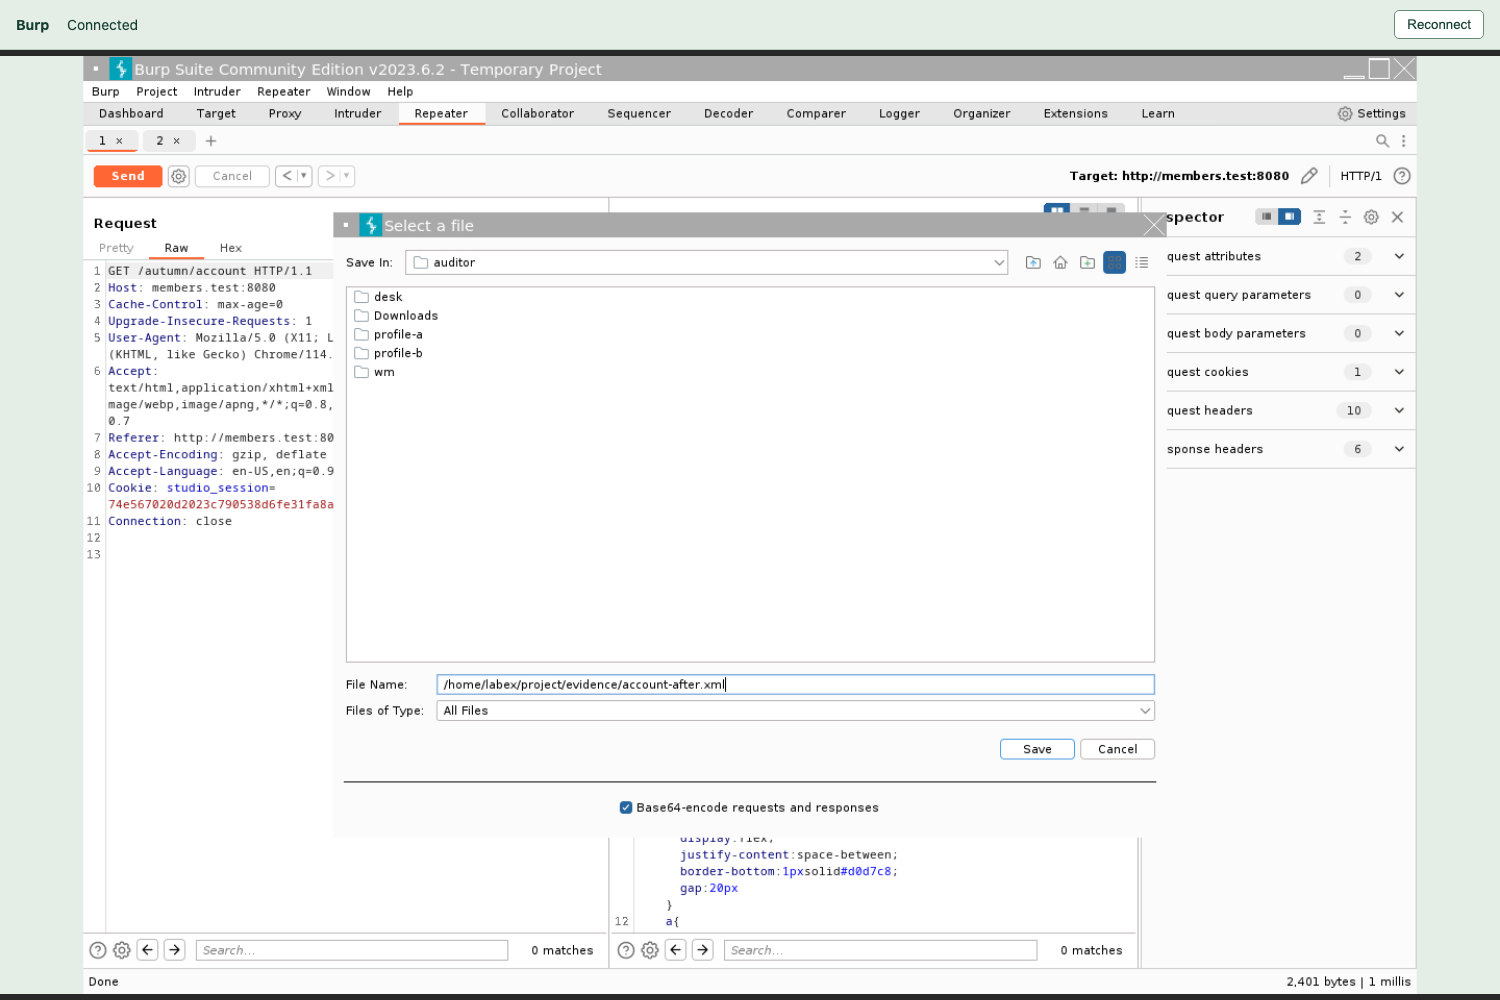This screenshot has height=1000, width=1500.
Task: Expand all Inspector sections
Action: (x=1319, y=217)
